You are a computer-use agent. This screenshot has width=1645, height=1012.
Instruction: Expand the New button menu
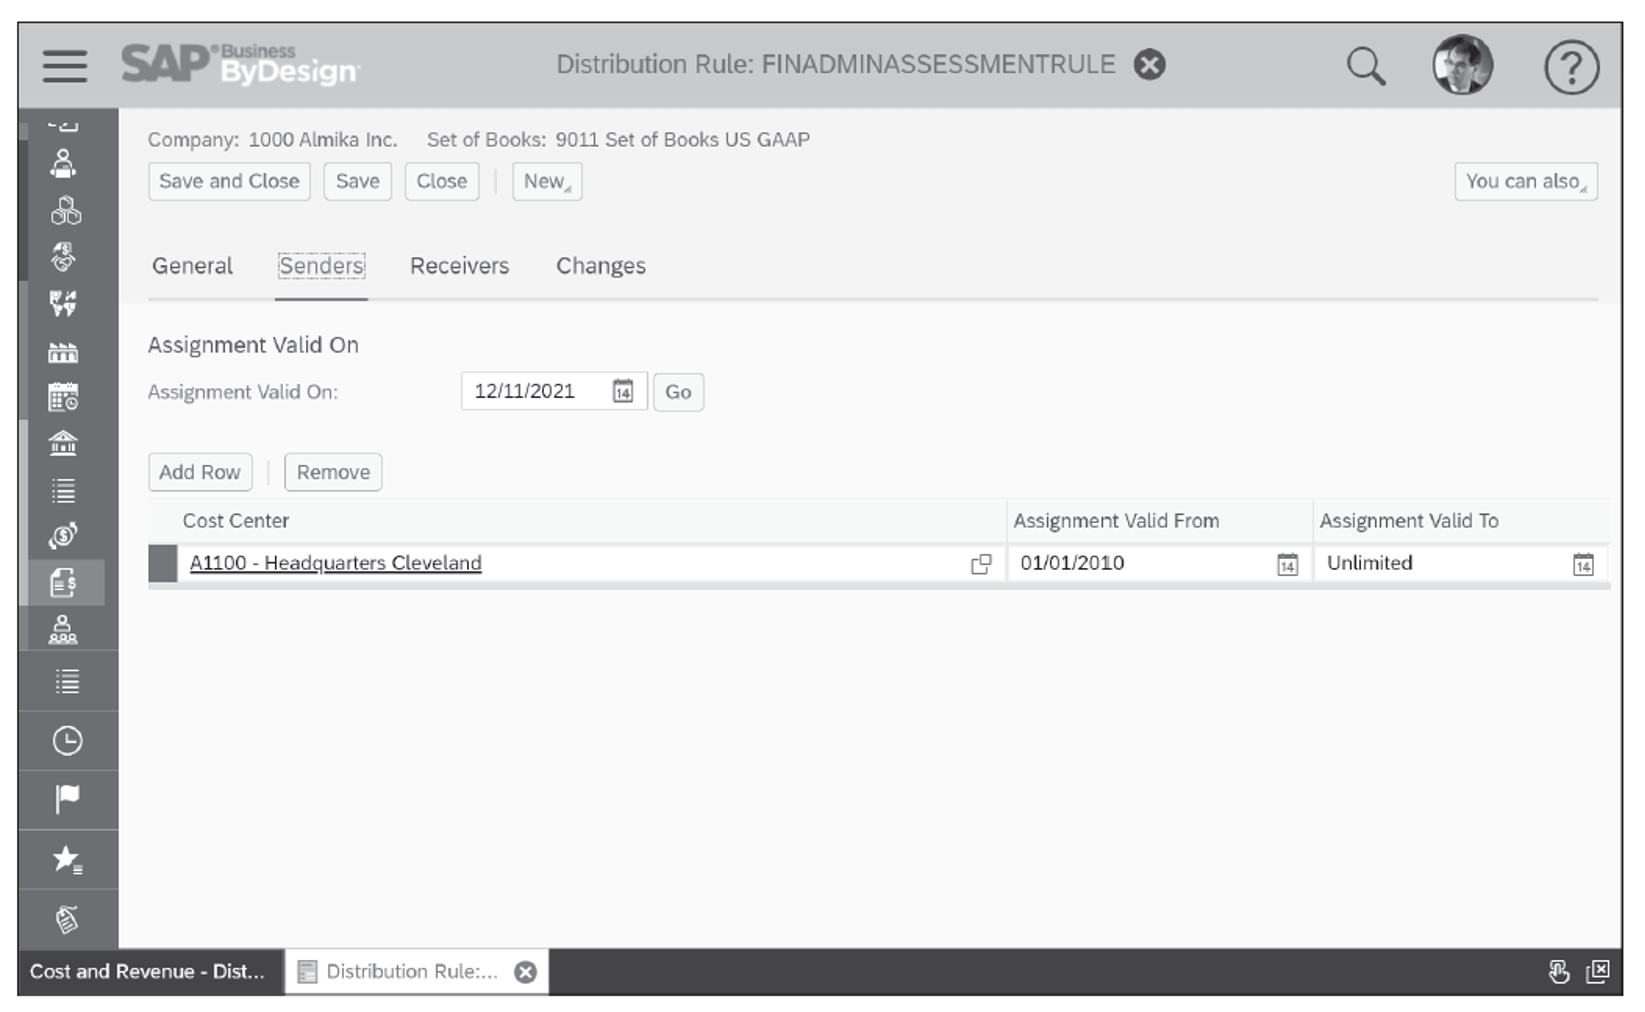pyautogui.click(x=546, y=181)
